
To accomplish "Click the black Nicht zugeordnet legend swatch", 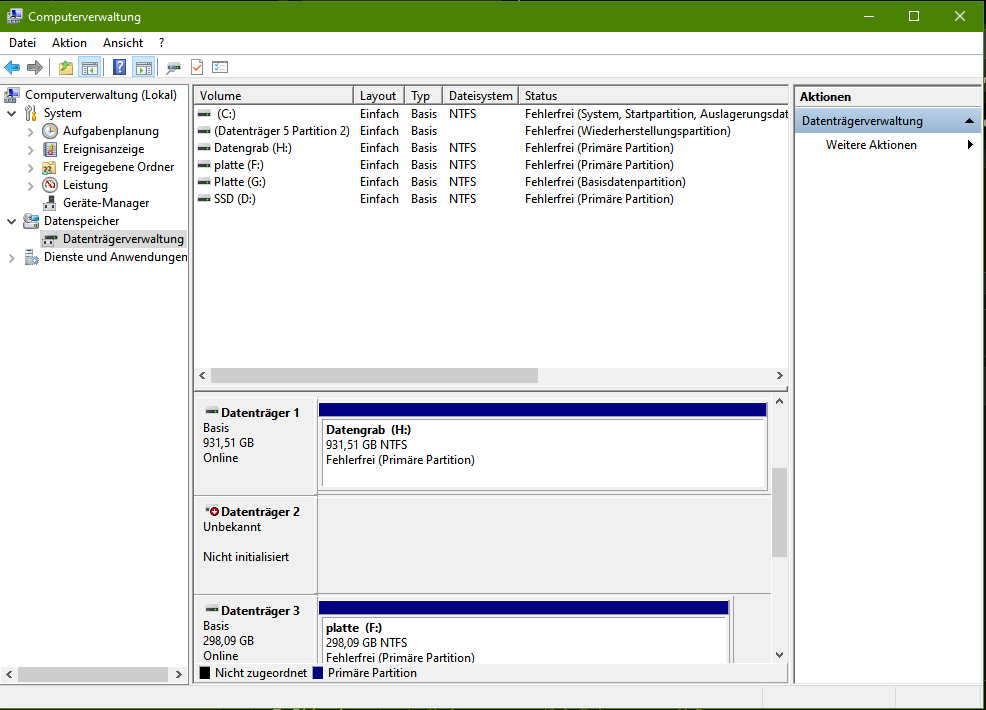I will (x=204, y=673).
